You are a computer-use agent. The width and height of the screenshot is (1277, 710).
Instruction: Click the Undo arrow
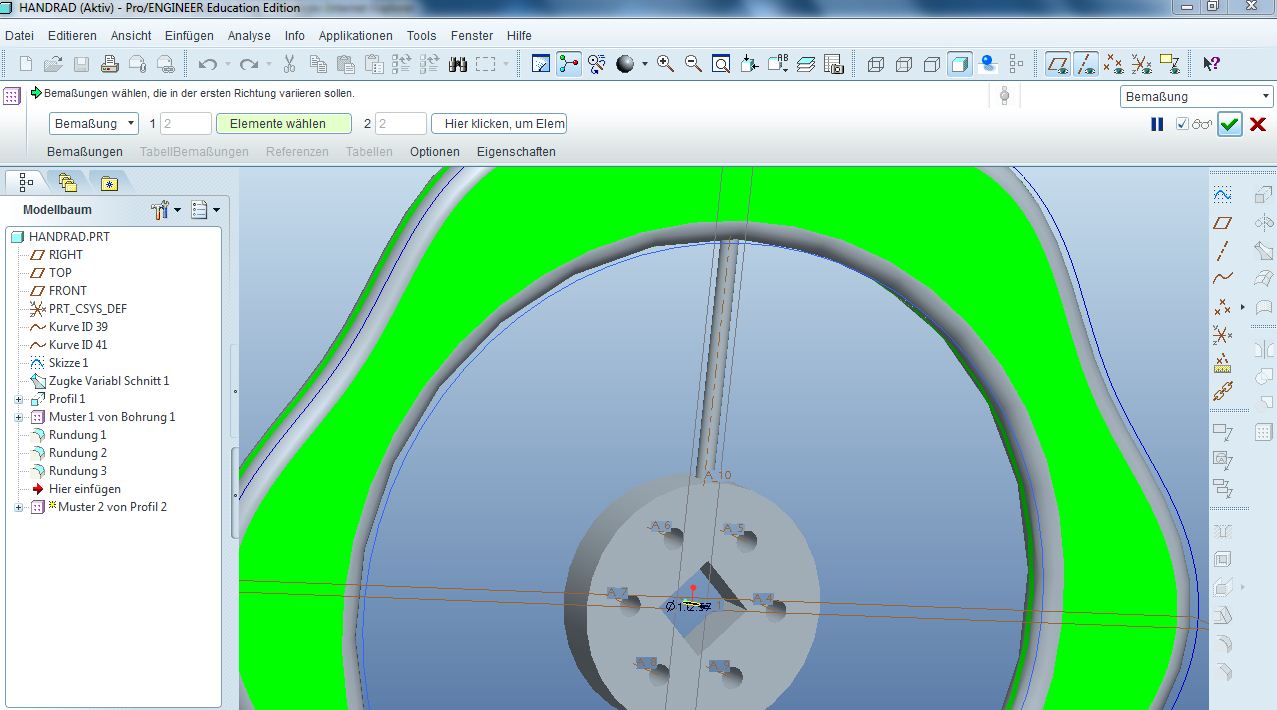tap(207, 64)
